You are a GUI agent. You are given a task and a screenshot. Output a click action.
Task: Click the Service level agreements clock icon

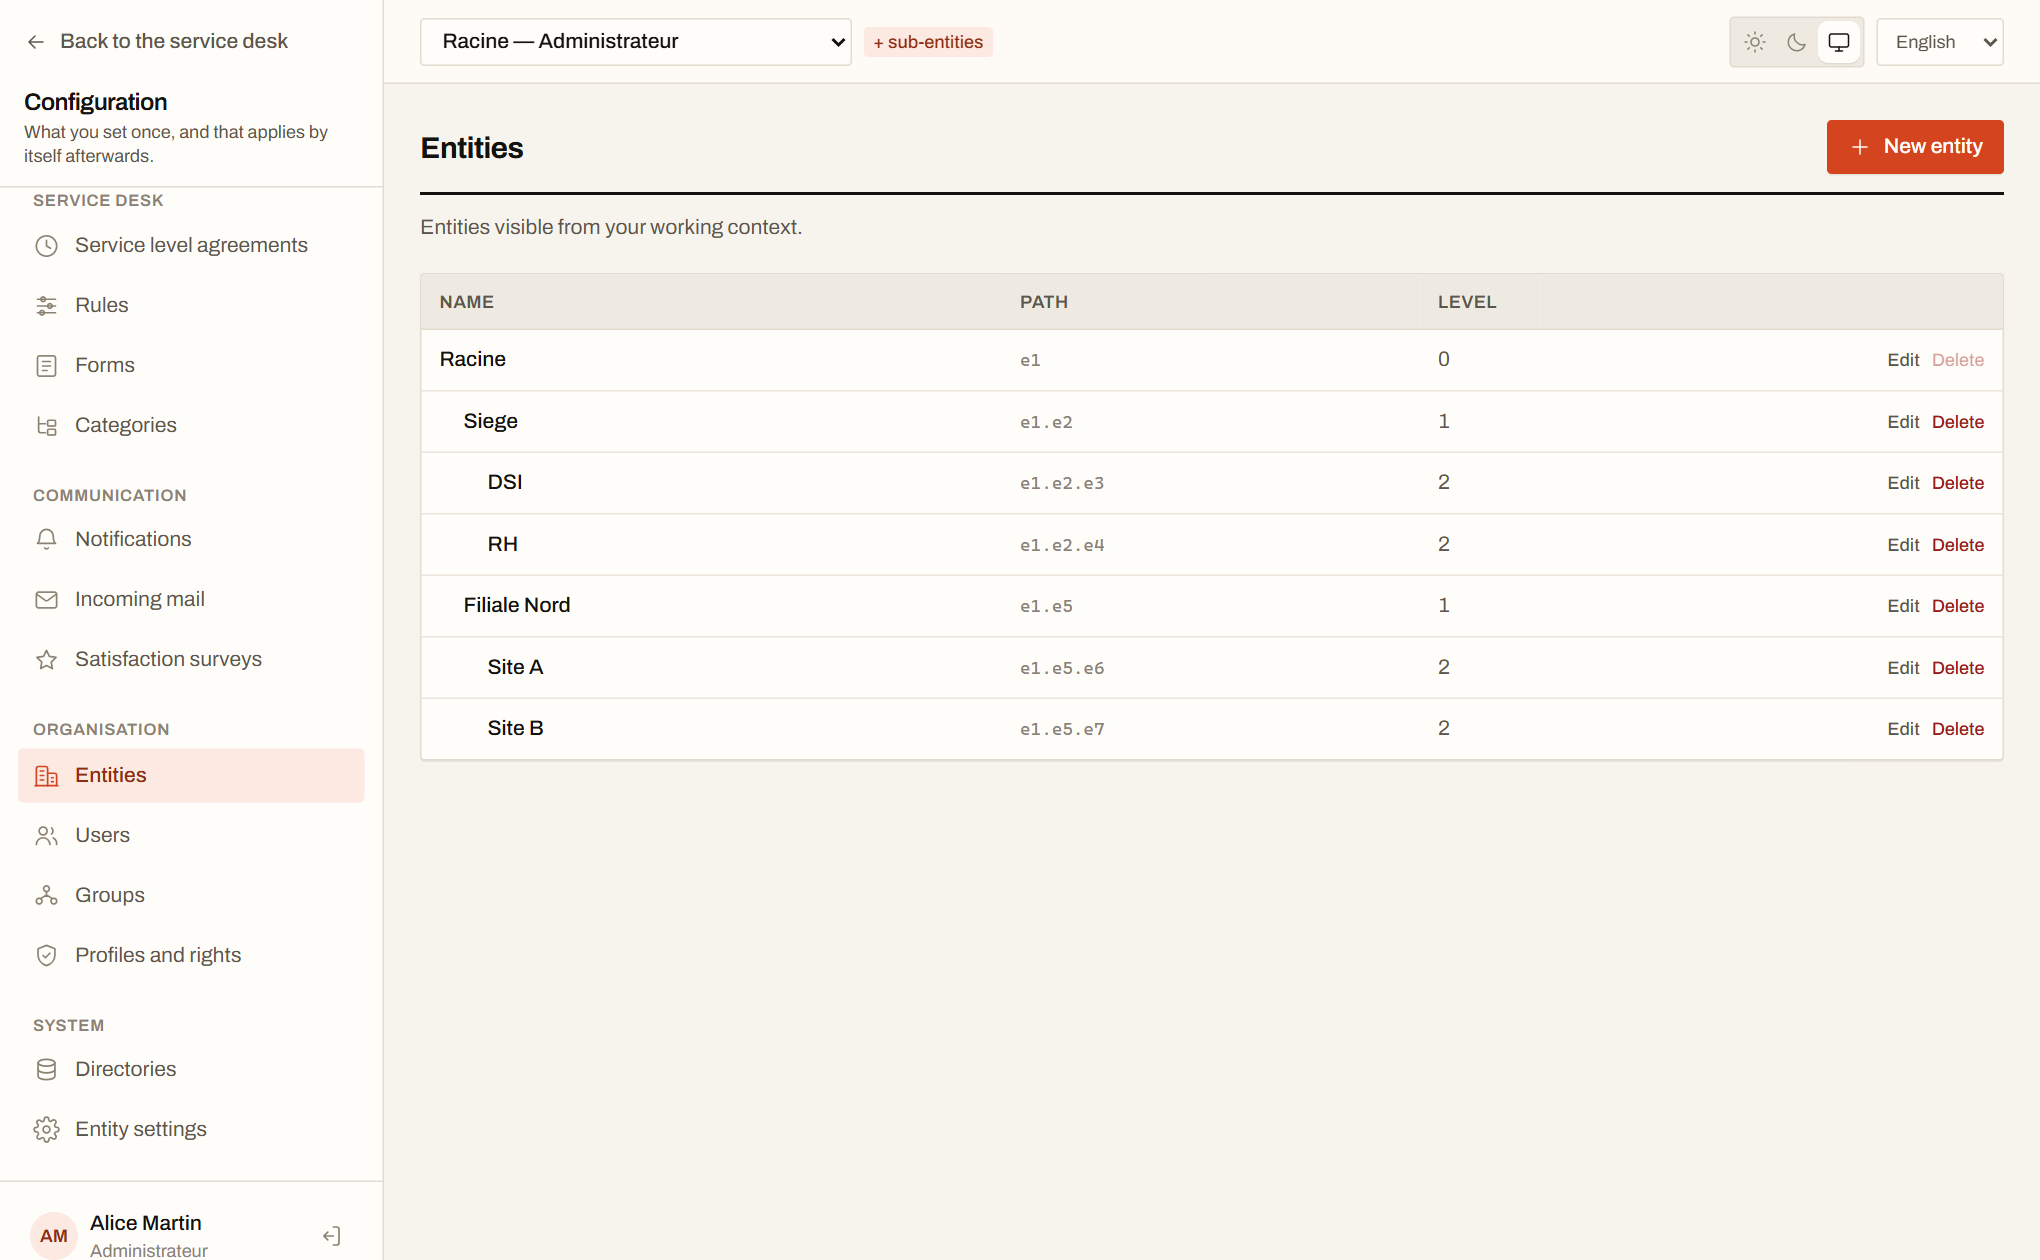click(x=46, y=246)
